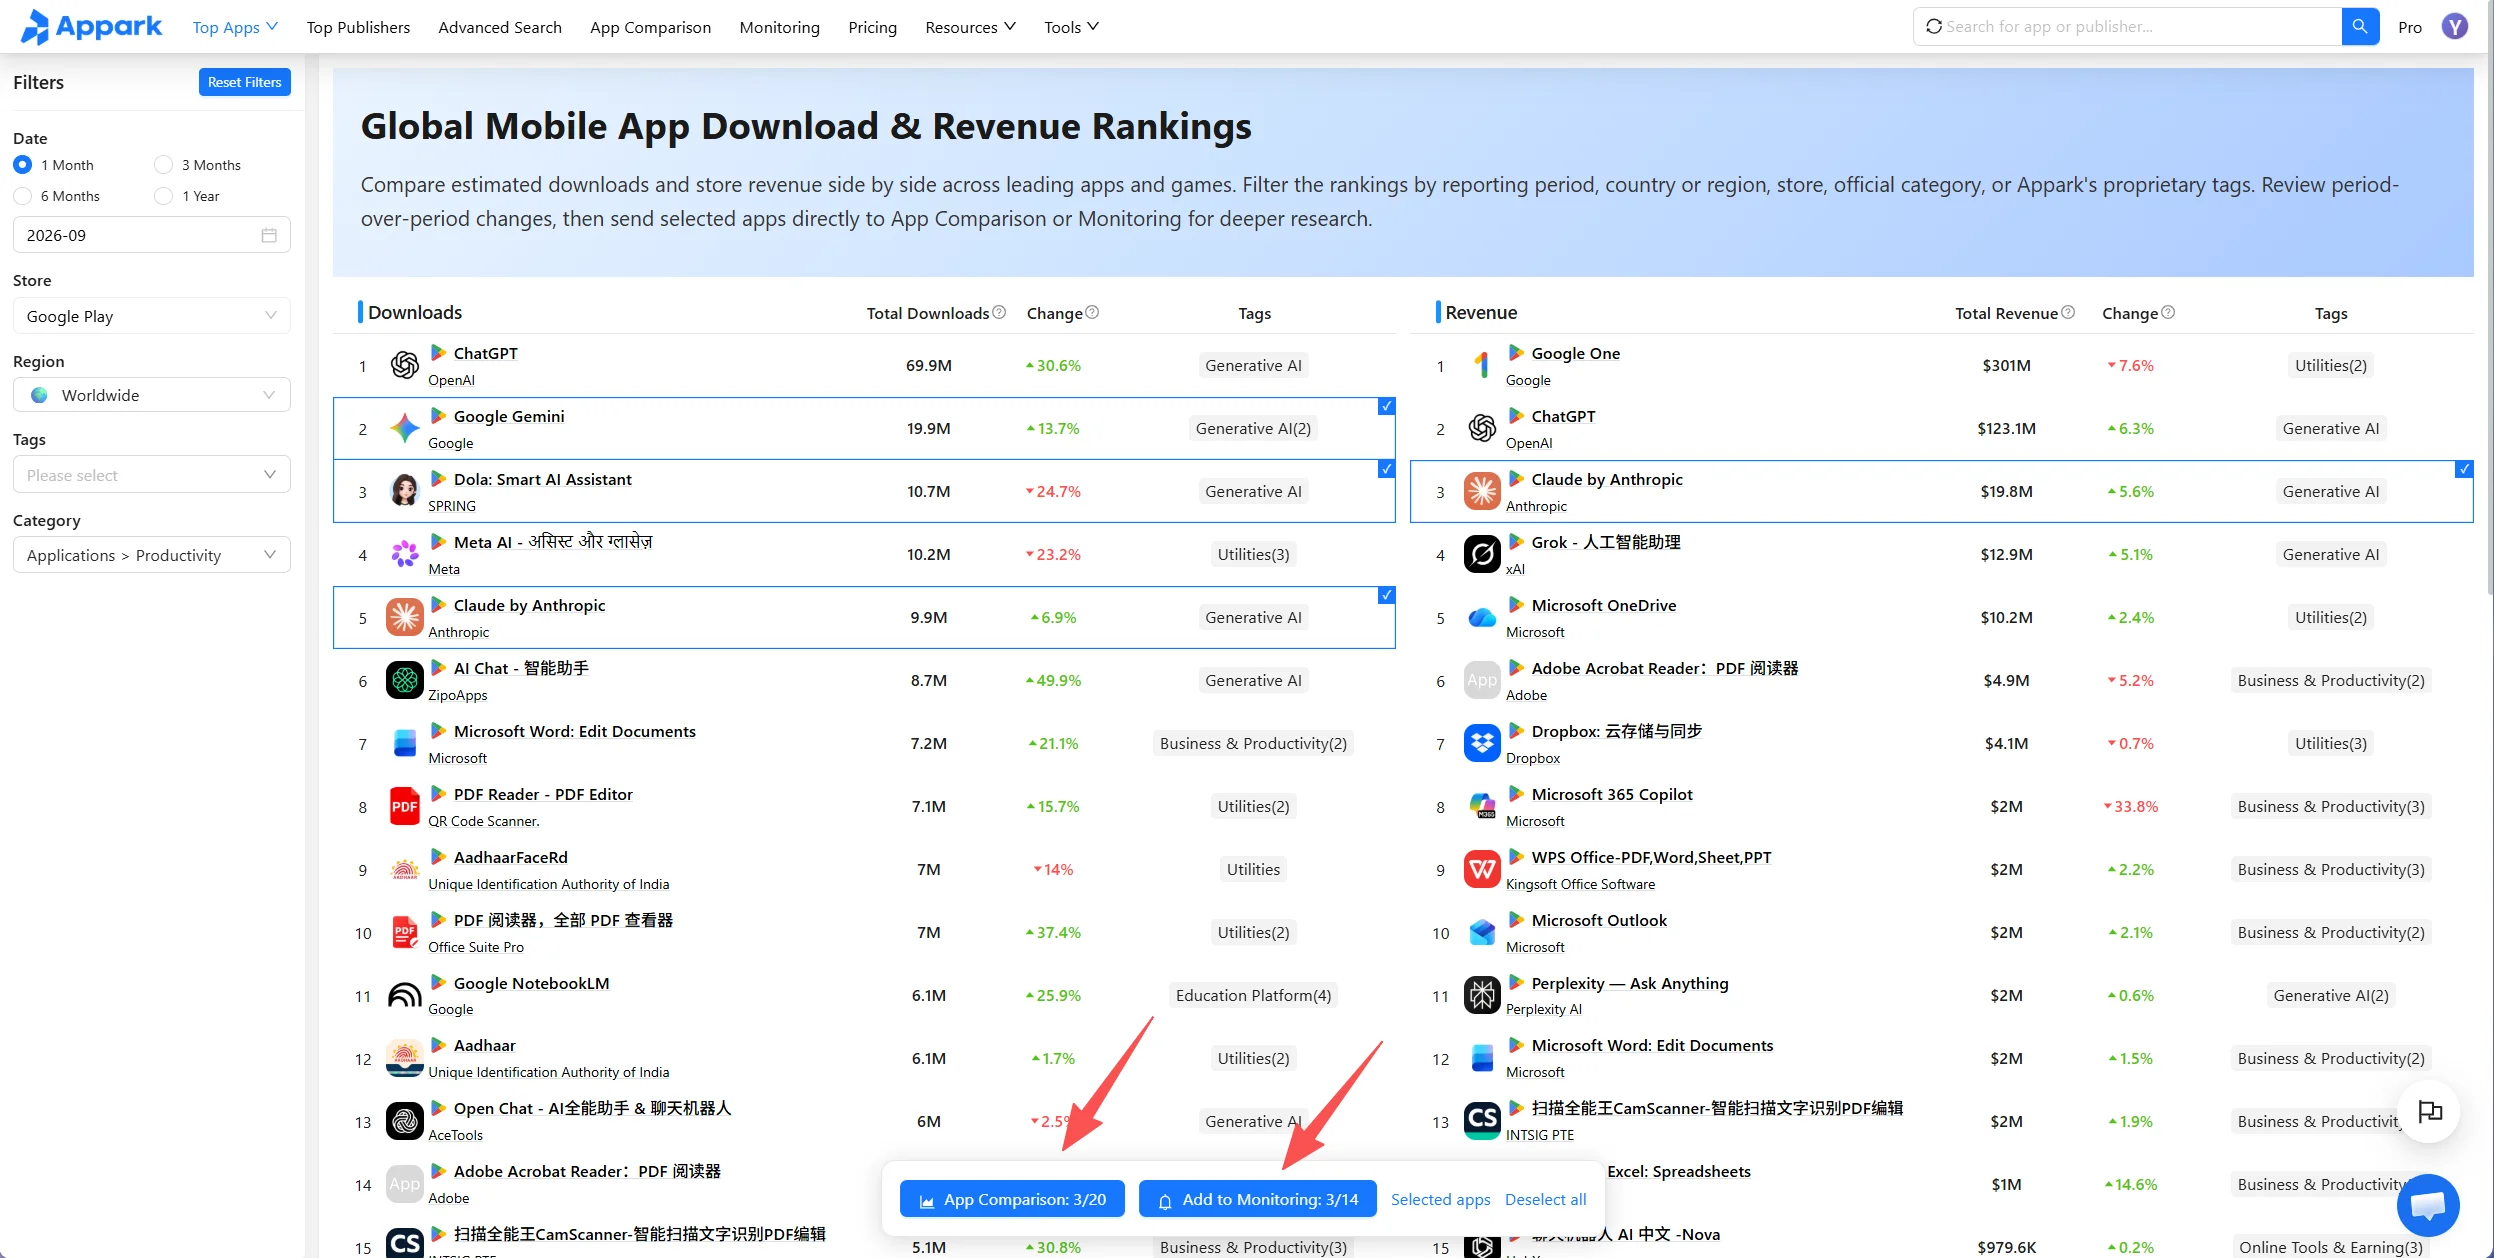Screen dimensions: 2494x1258
Task: Uncheck Claude by Anthropic revenue row checkbox
Action: pos(2464,469)
